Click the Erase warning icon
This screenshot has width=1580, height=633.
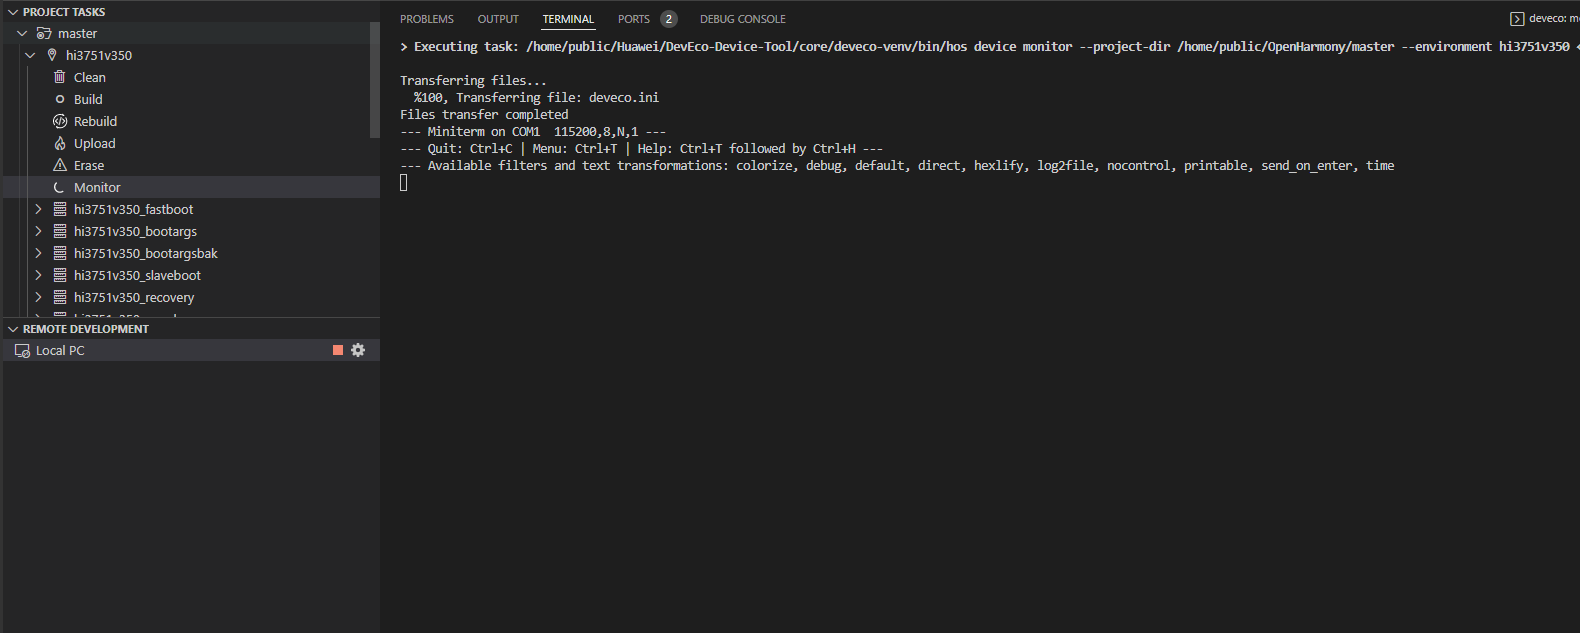[x=60, y=165]
